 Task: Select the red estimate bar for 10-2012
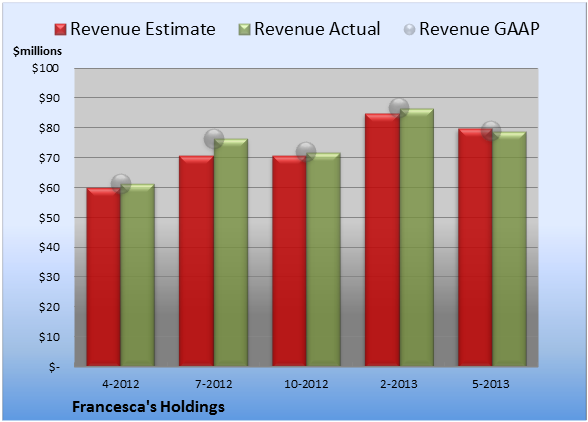(x=290, y=261)
